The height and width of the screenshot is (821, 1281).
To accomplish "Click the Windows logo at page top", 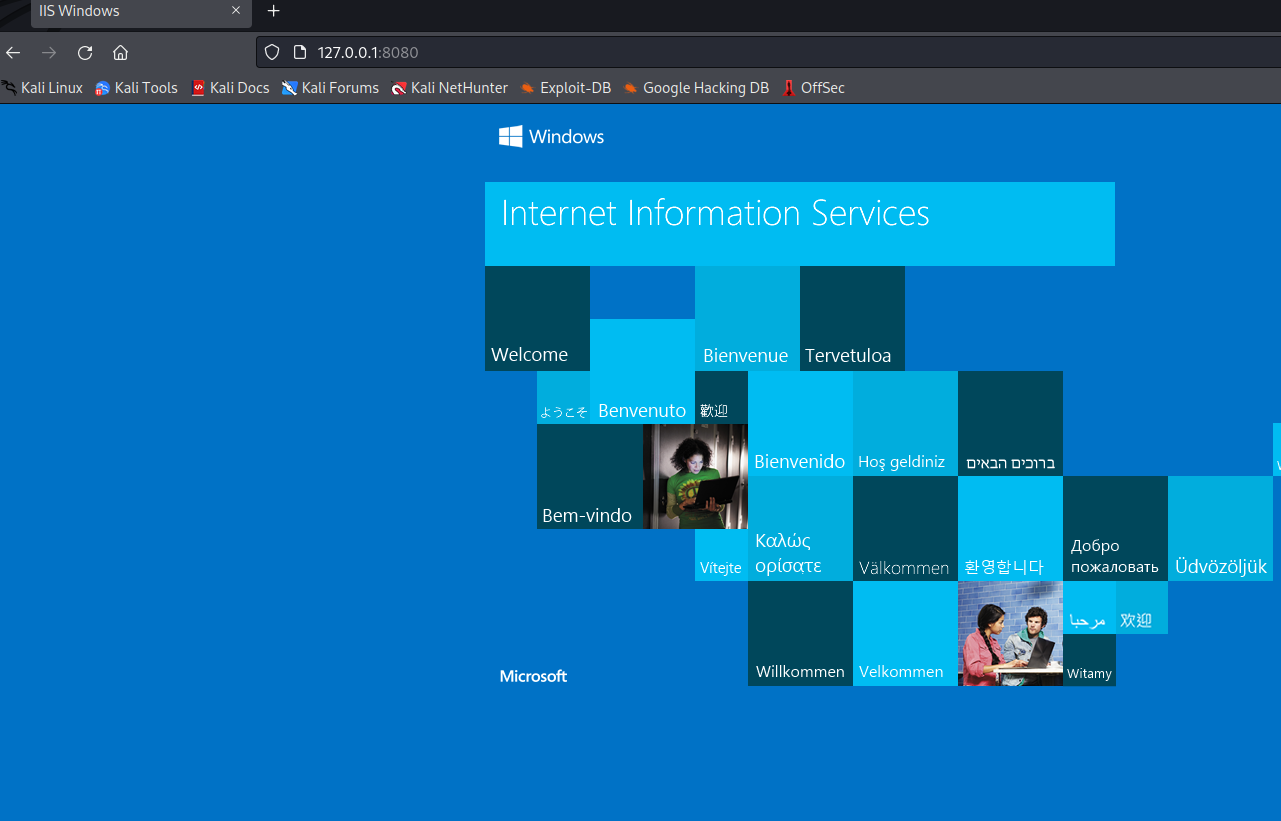I will pyautogui.click(x=552, y=137).
